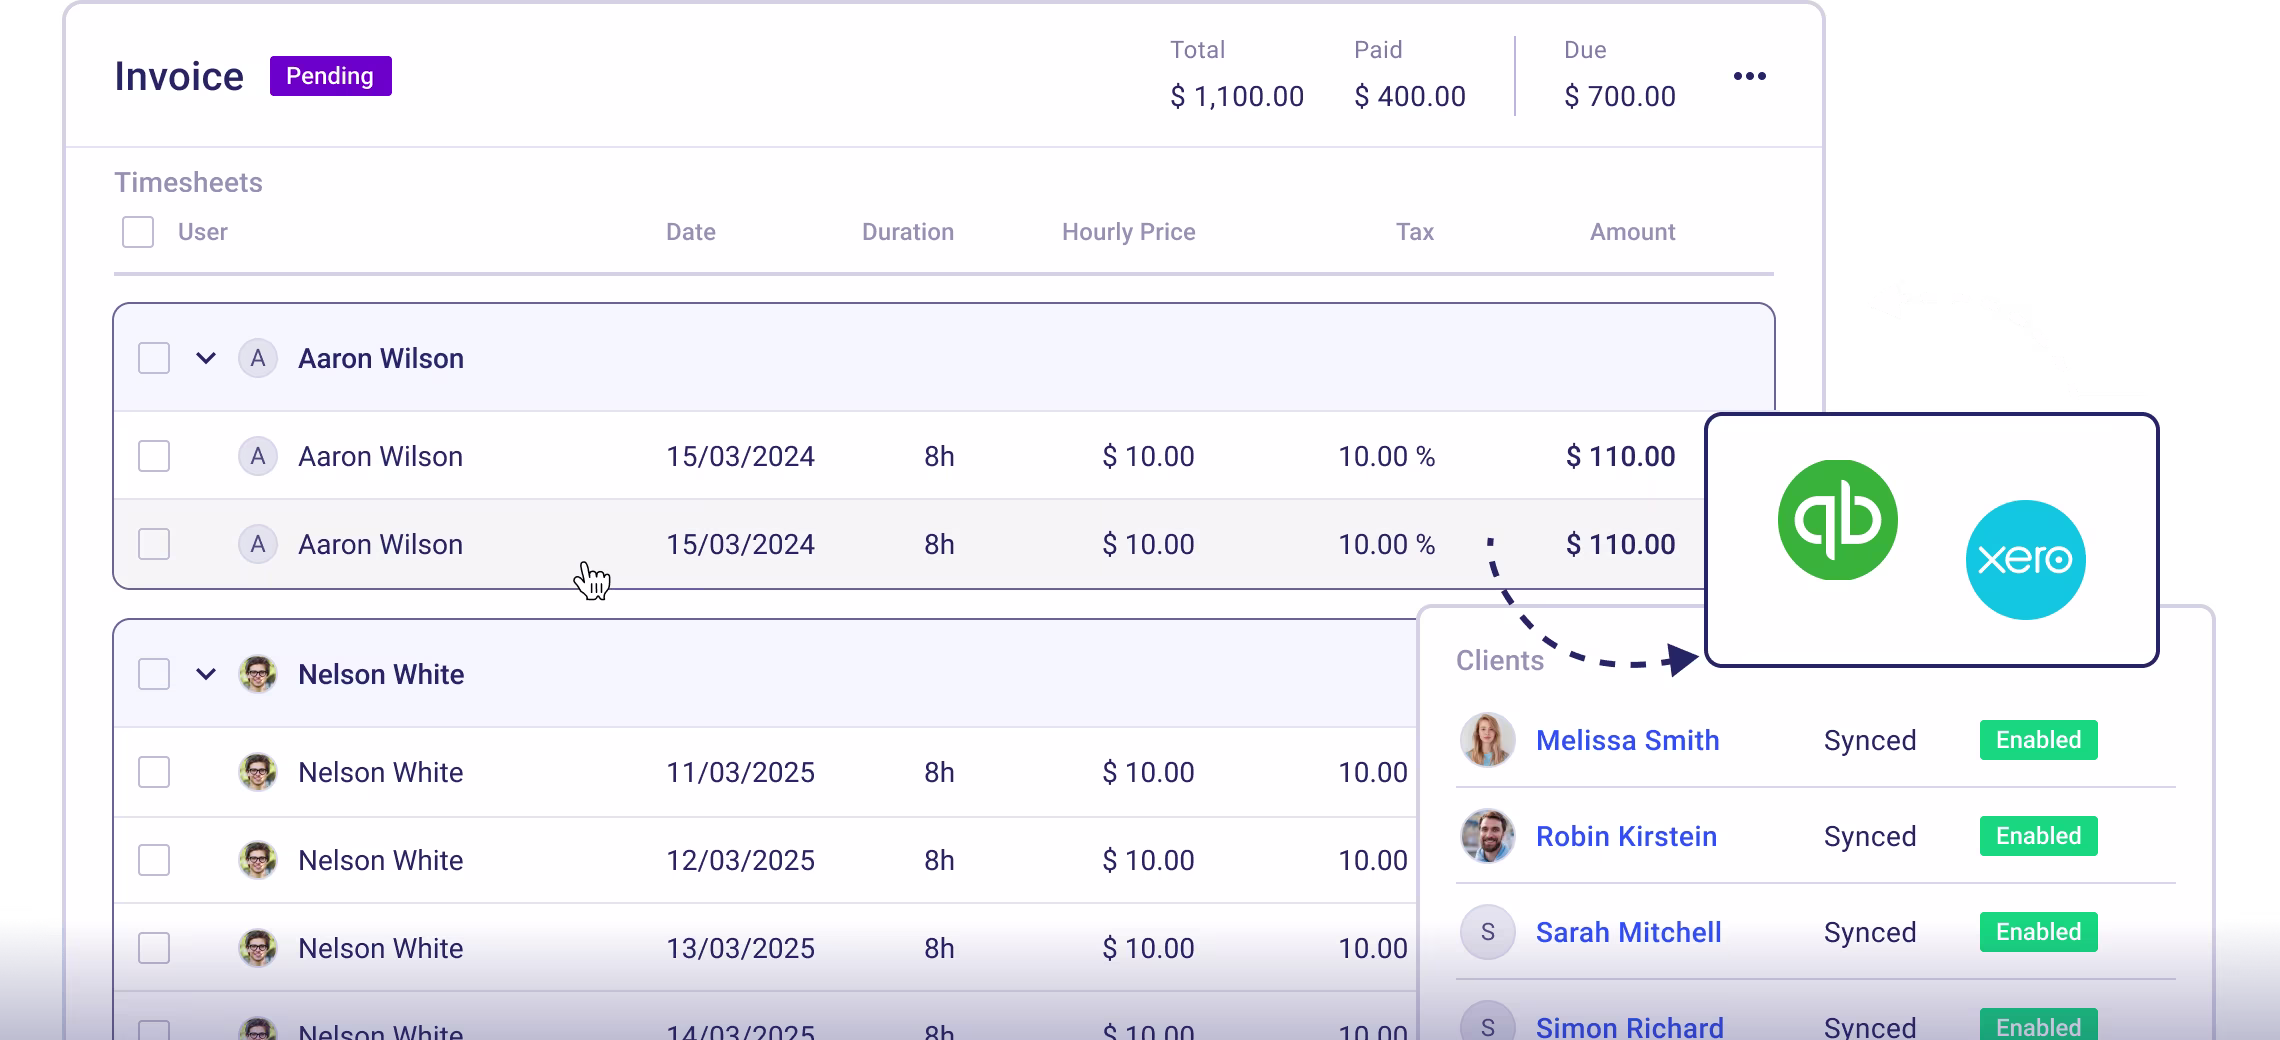Click the Date column header
The width and height of the screenshot is (2280, 1040).
(x=691, y=232)
